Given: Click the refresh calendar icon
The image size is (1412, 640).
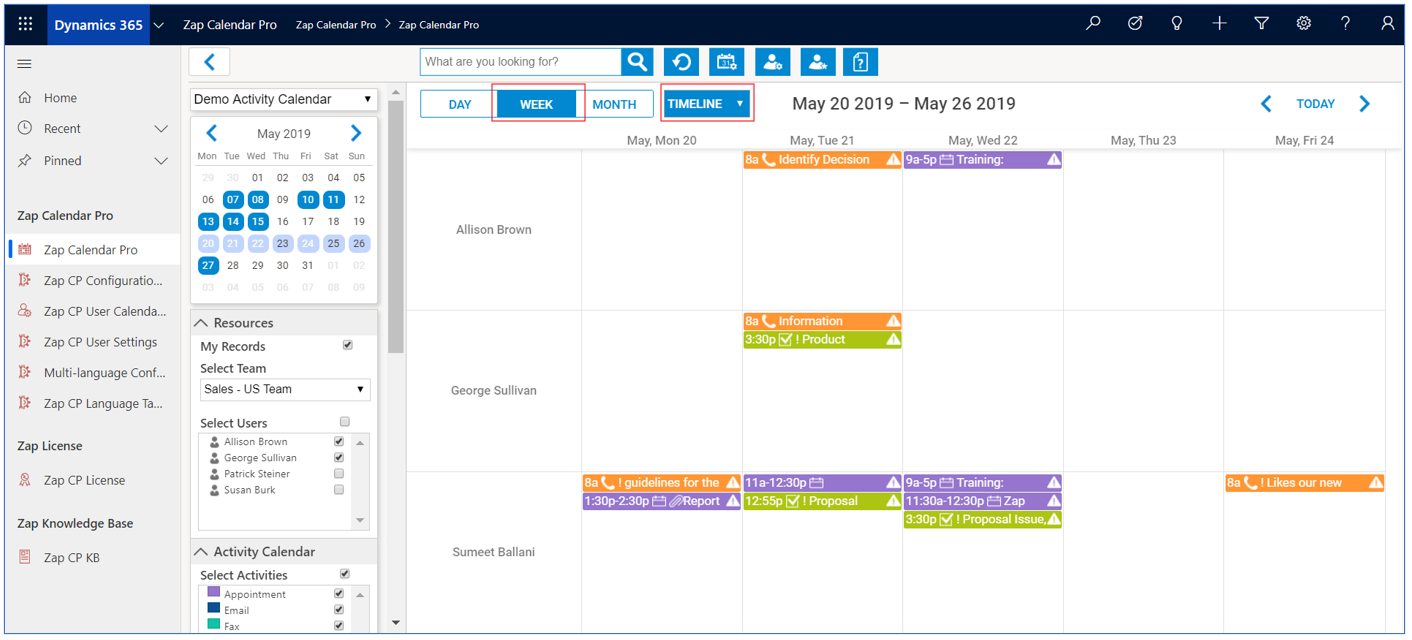Looking at the screenshot, I should pyautogui.click(x=682, y=62).
